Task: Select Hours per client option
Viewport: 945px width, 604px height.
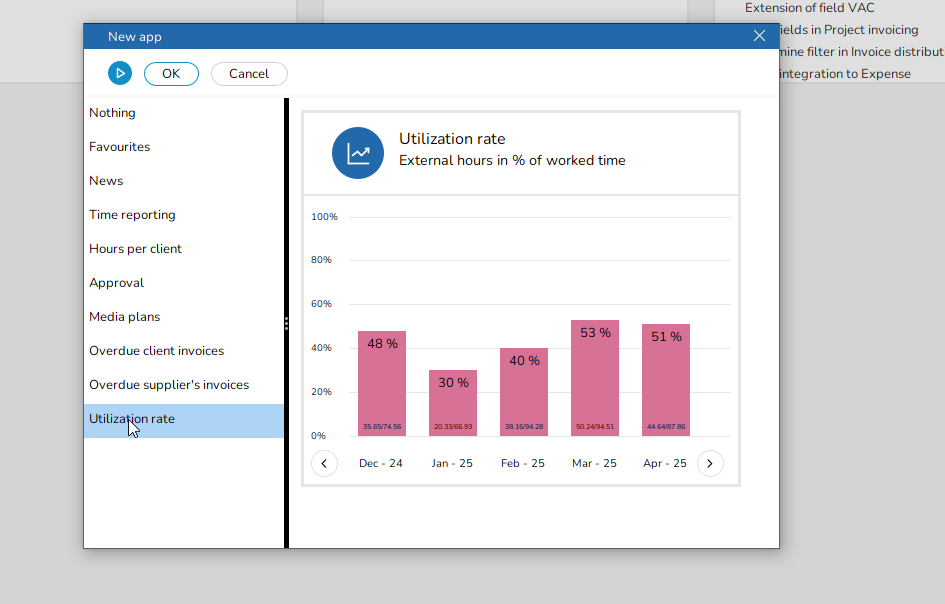Action: pos(135,249)
